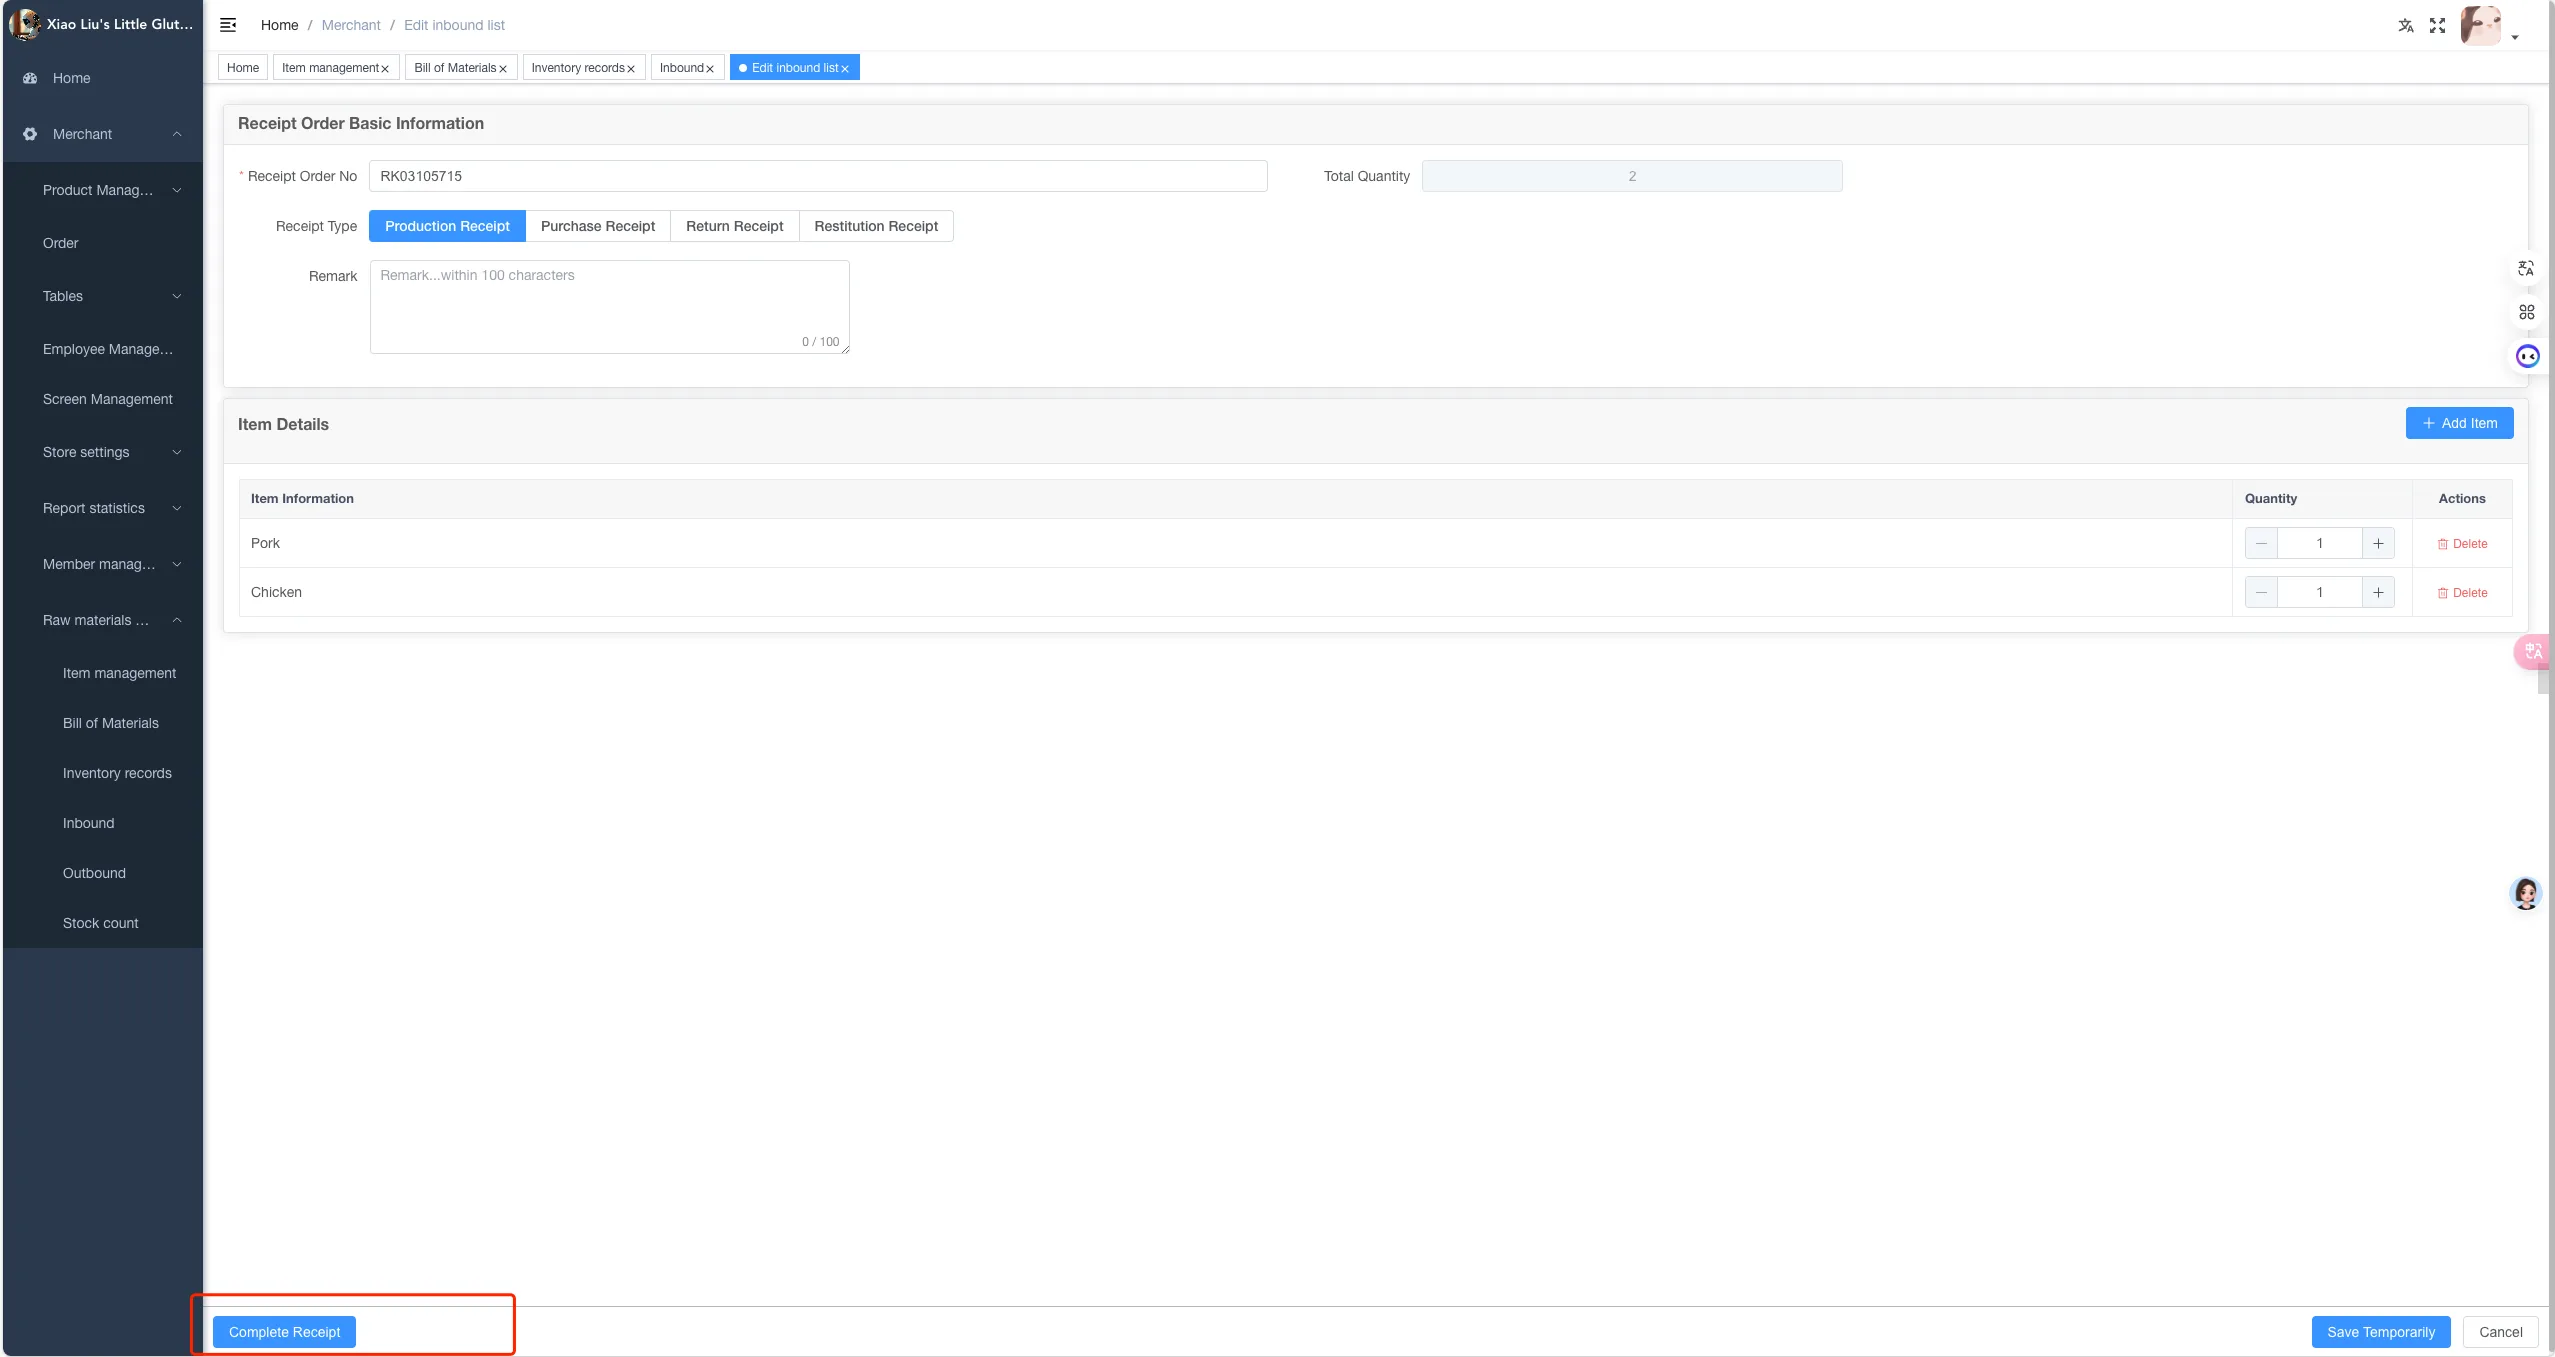Select Production Receipt type

(x=447, y=226)
